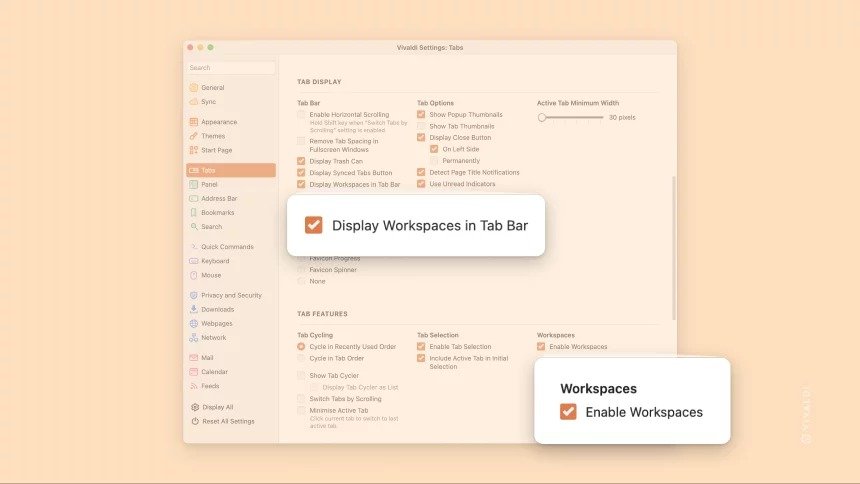Check Display Tab Cycler as List
The height and width of the screenshot is (484, 860).
click(314, 387)
